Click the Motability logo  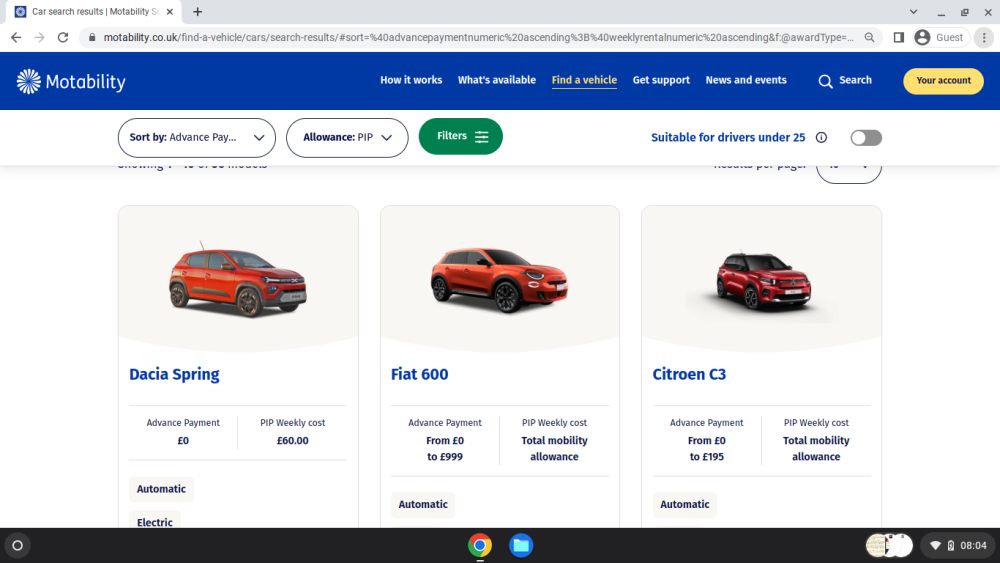(71, 82)
